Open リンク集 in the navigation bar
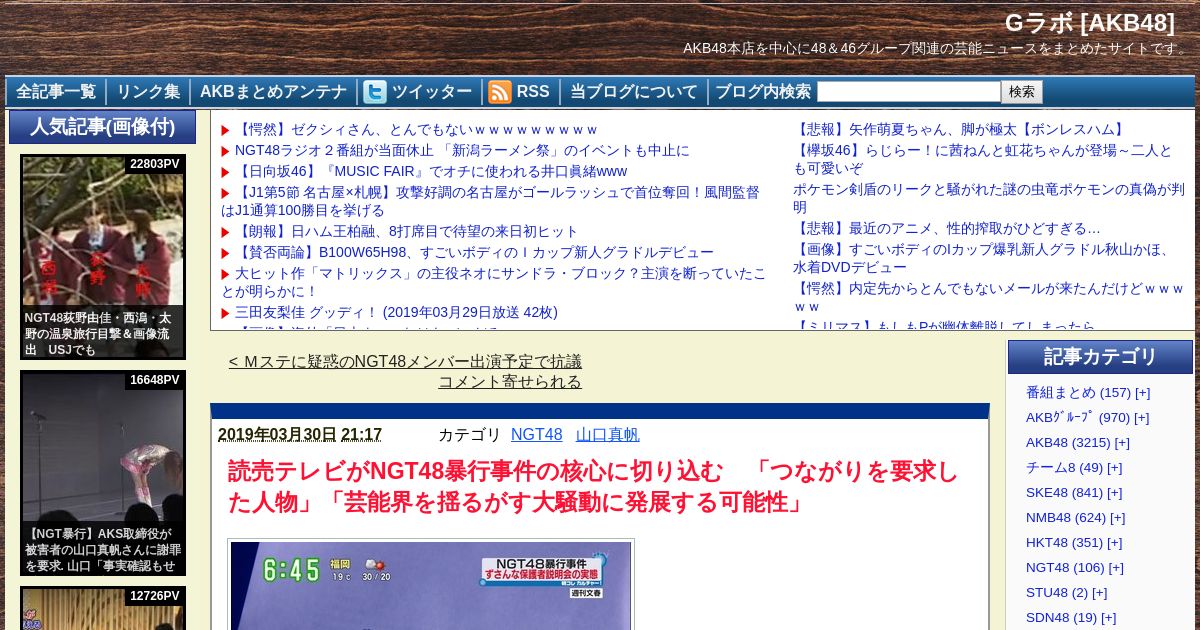Screen dimensions: 1200x630 click(x=148, y=92)
